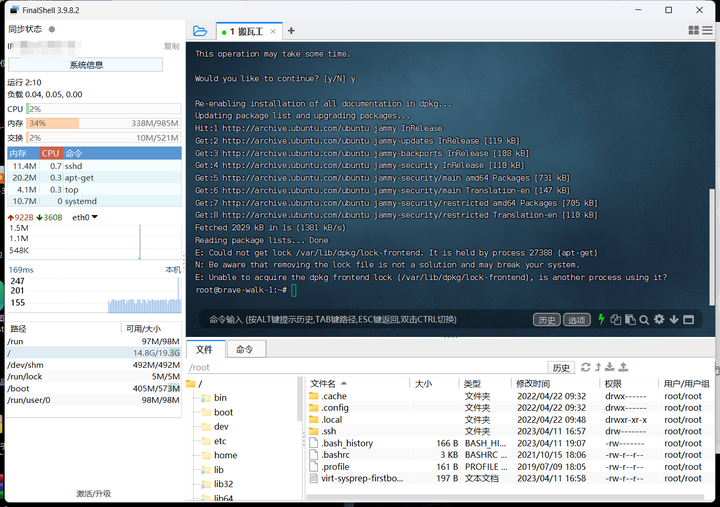Click the terminal search magnifier icon

click(x=644, y=320)
